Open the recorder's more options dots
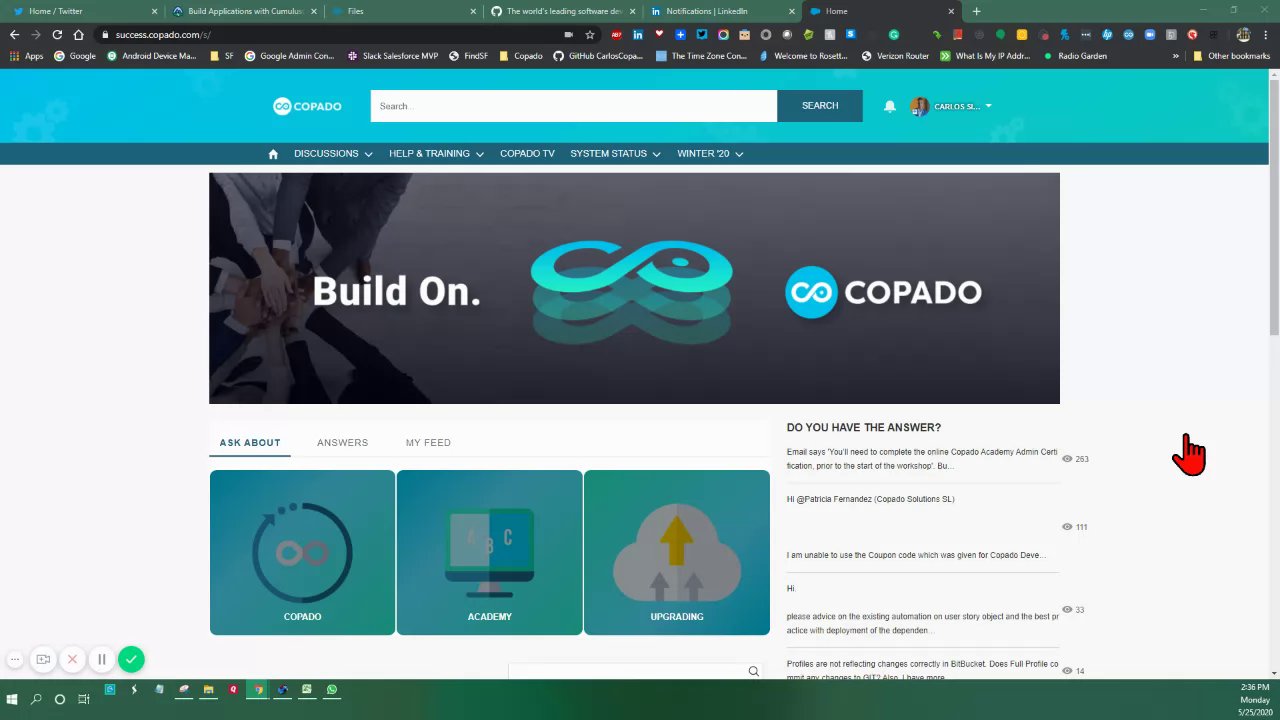The height and width of the screenshot is (720, 1280). (x=15, y=660)
